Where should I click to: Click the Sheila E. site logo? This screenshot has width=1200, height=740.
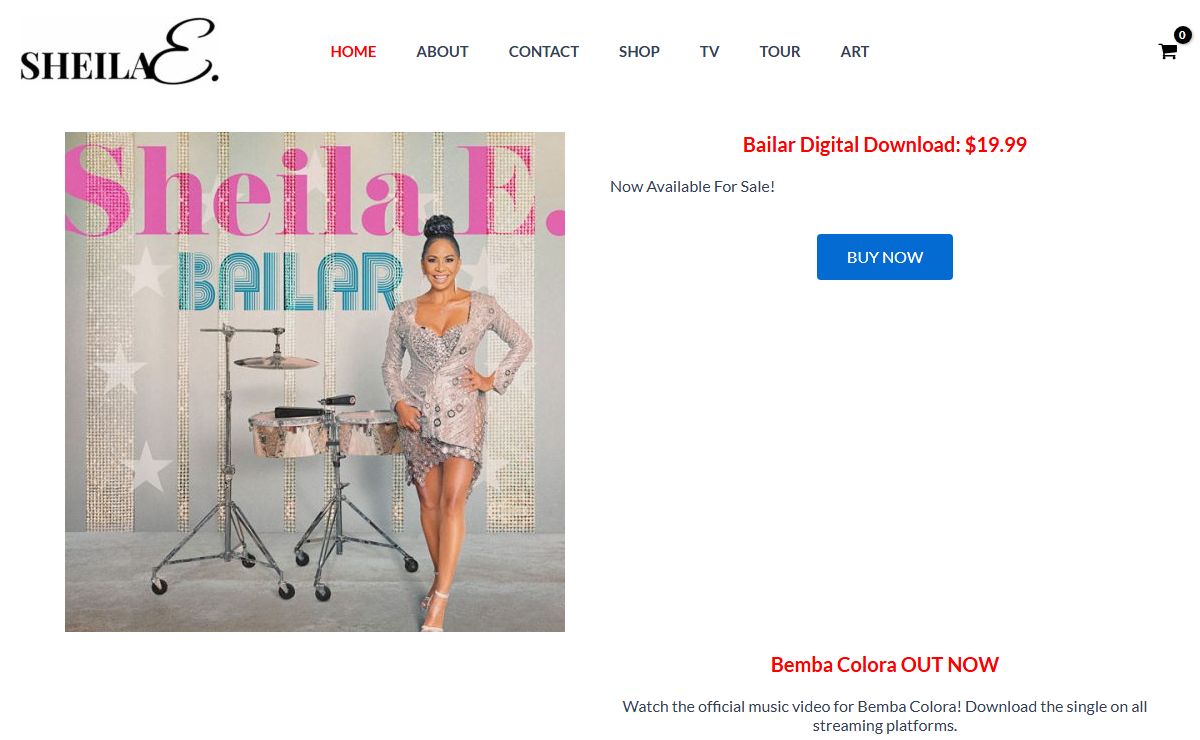tap(119, 52)
